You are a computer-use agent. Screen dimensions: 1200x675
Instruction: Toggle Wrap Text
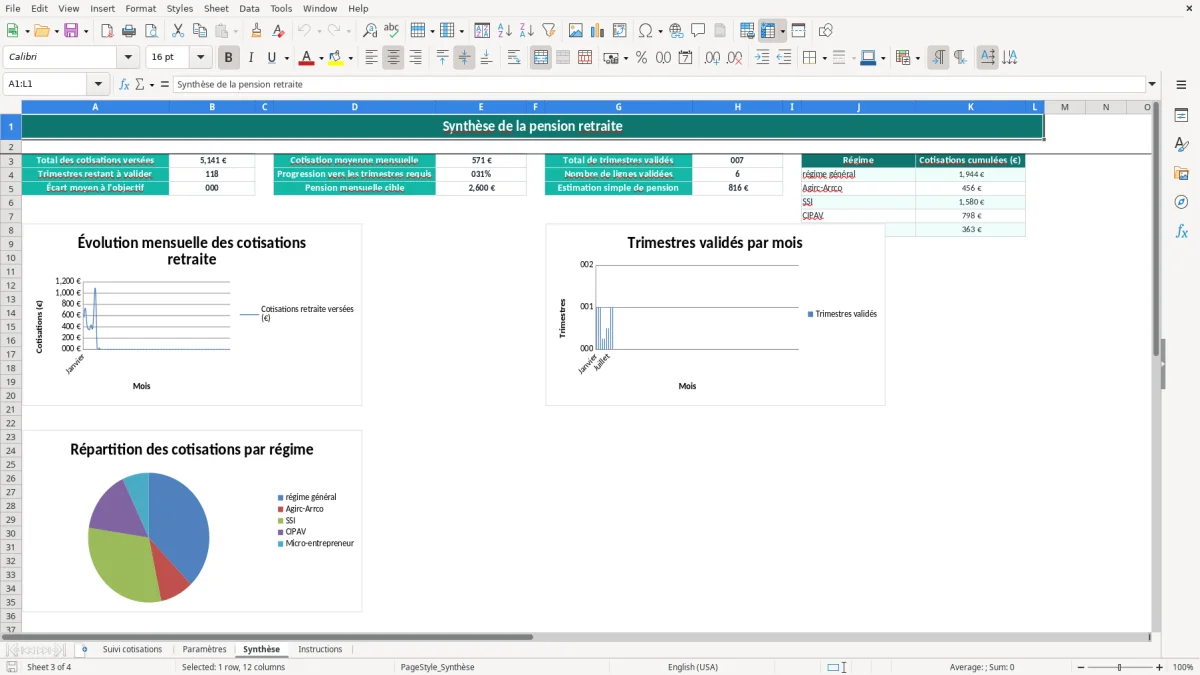514,58
